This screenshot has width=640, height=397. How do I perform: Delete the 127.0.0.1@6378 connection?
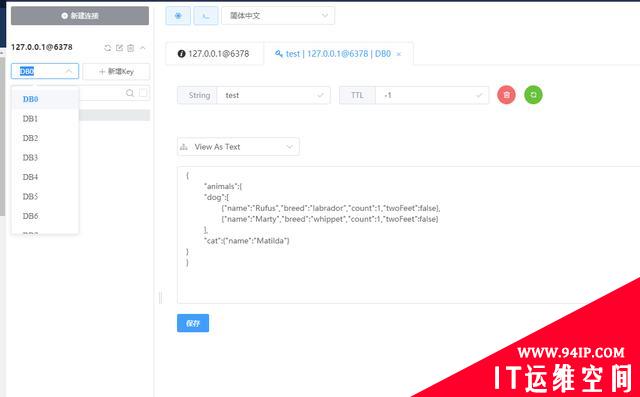(x=131, y=48)
